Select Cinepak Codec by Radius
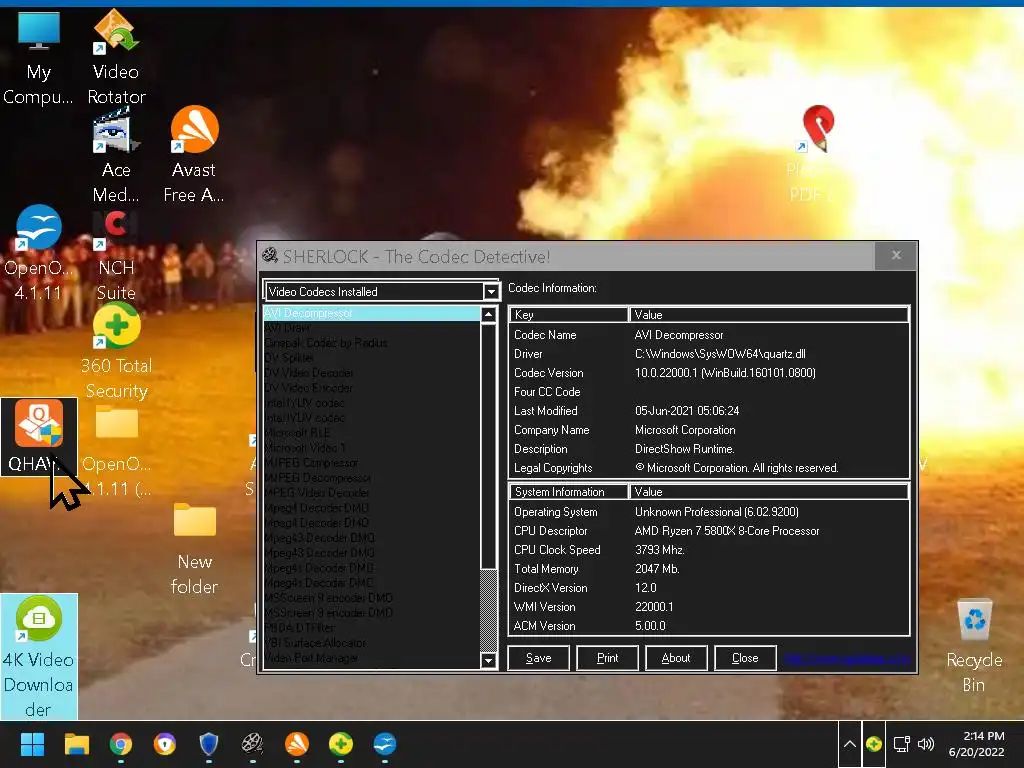 [371, 343]
